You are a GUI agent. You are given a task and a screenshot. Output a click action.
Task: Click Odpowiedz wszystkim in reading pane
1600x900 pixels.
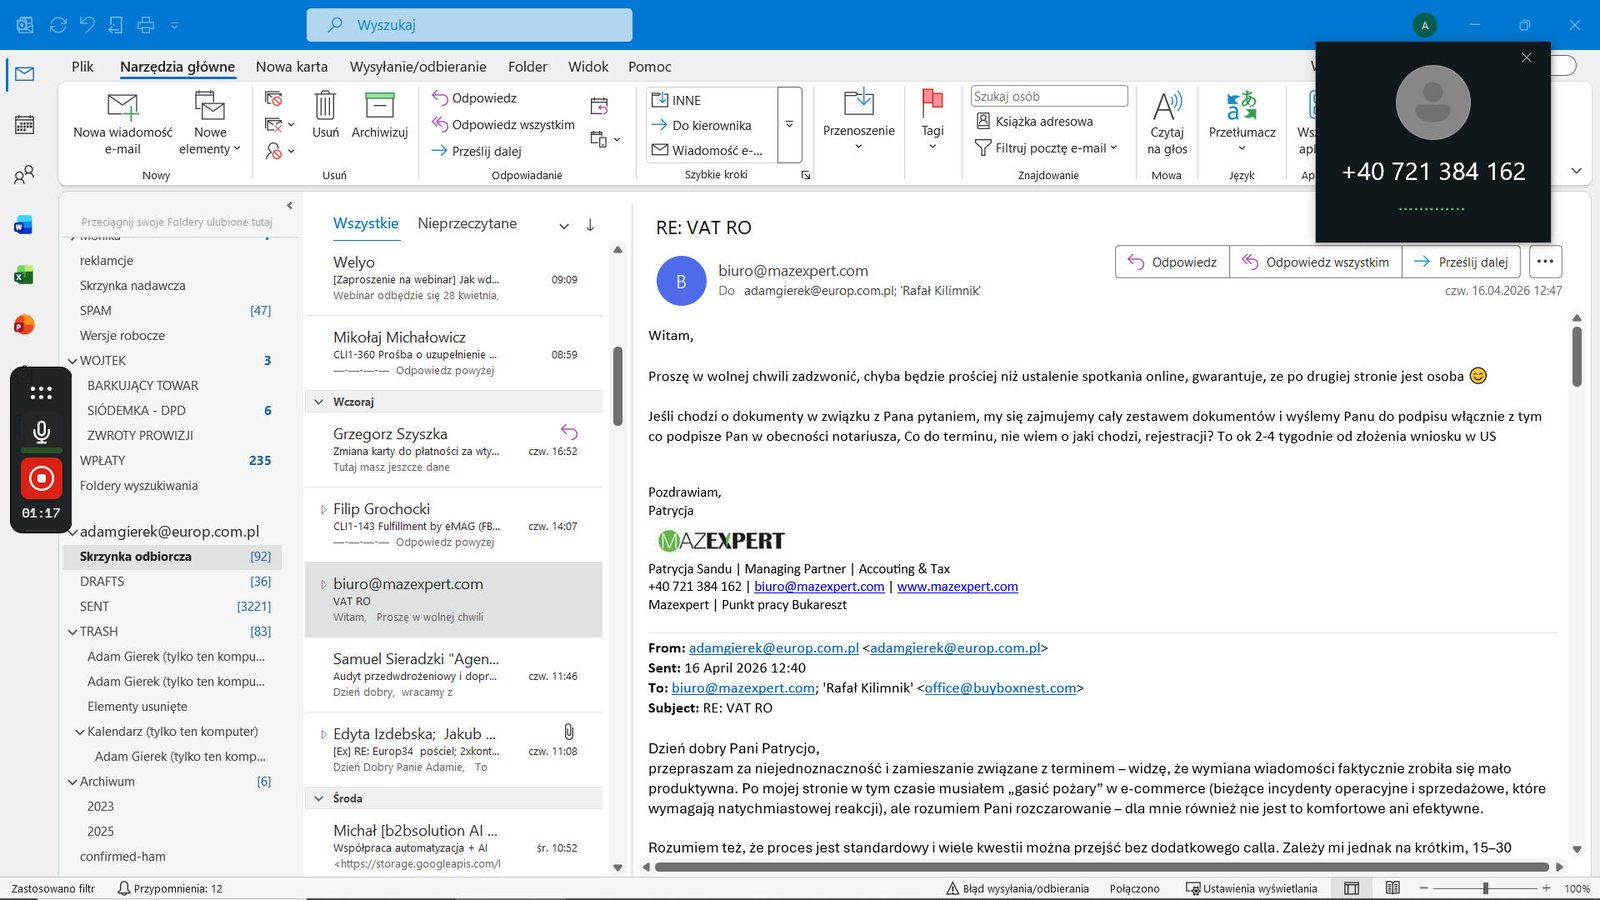[x=1316, y=262]
